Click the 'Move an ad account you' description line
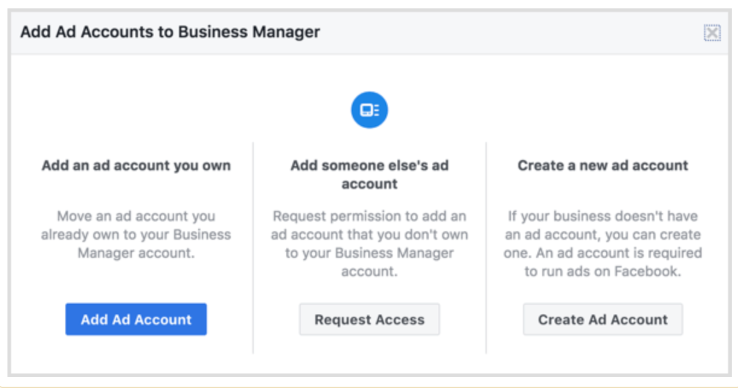Screen dimensions: 738x392 pos(136,216)
